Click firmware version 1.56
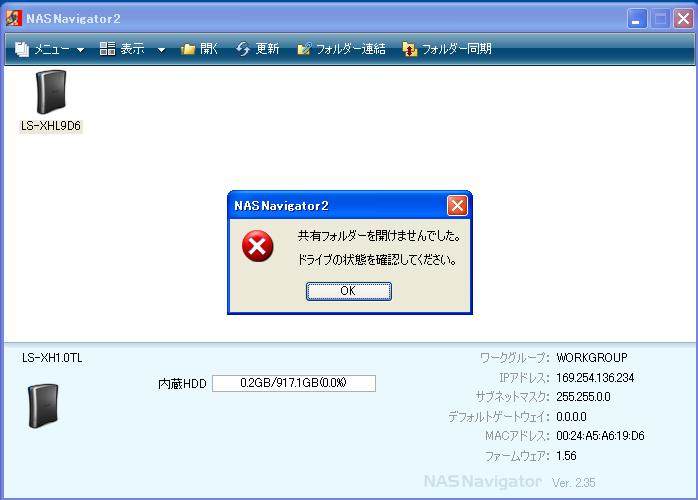698x500 pixels. click(x=566, y=456)
